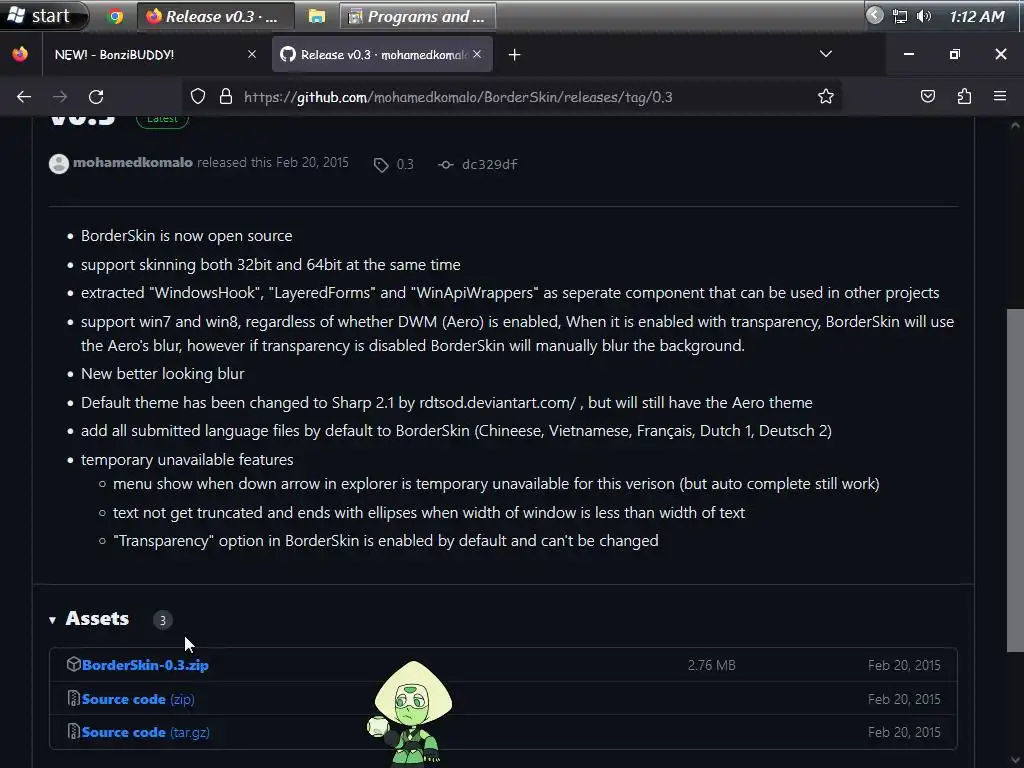
Task: Open mohamedkomalo profile link
Action: click(133, 163)
